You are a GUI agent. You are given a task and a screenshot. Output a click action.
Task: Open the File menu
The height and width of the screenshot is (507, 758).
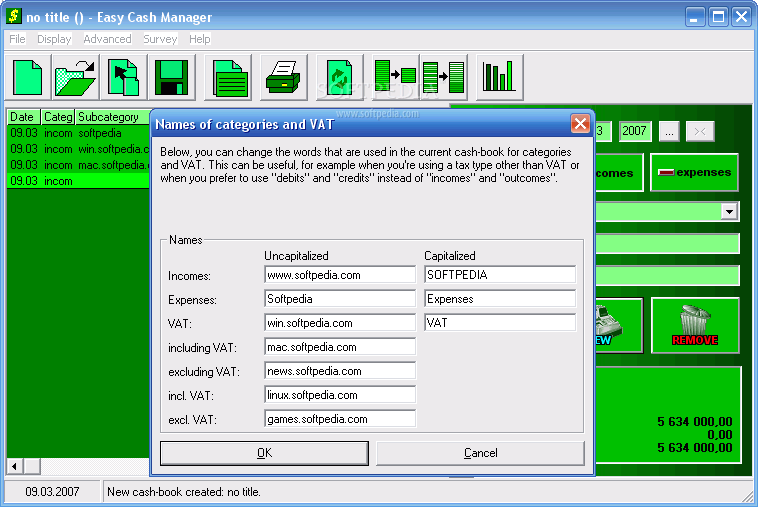[x=17, y=39]
